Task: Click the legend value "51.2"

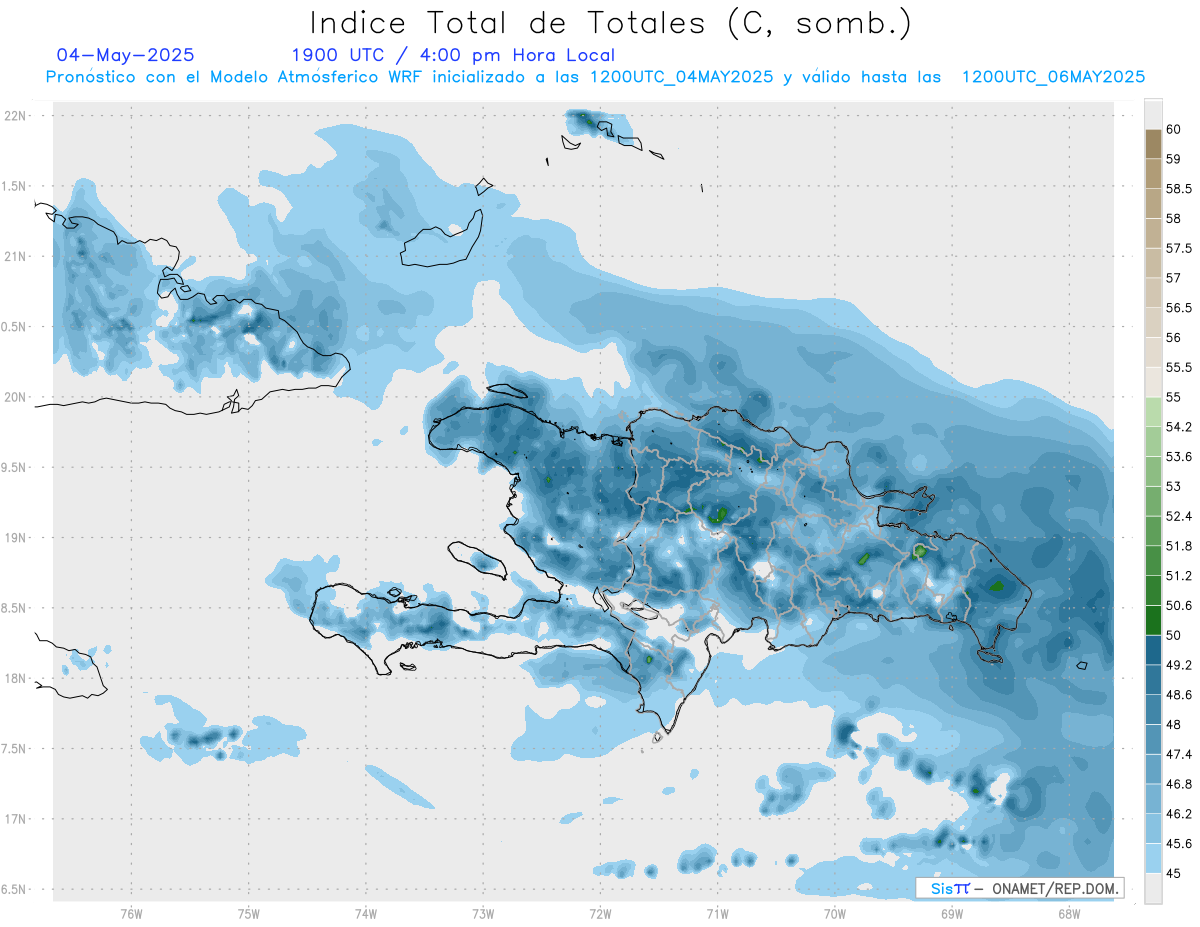Action: click(x=1179, y=576)
